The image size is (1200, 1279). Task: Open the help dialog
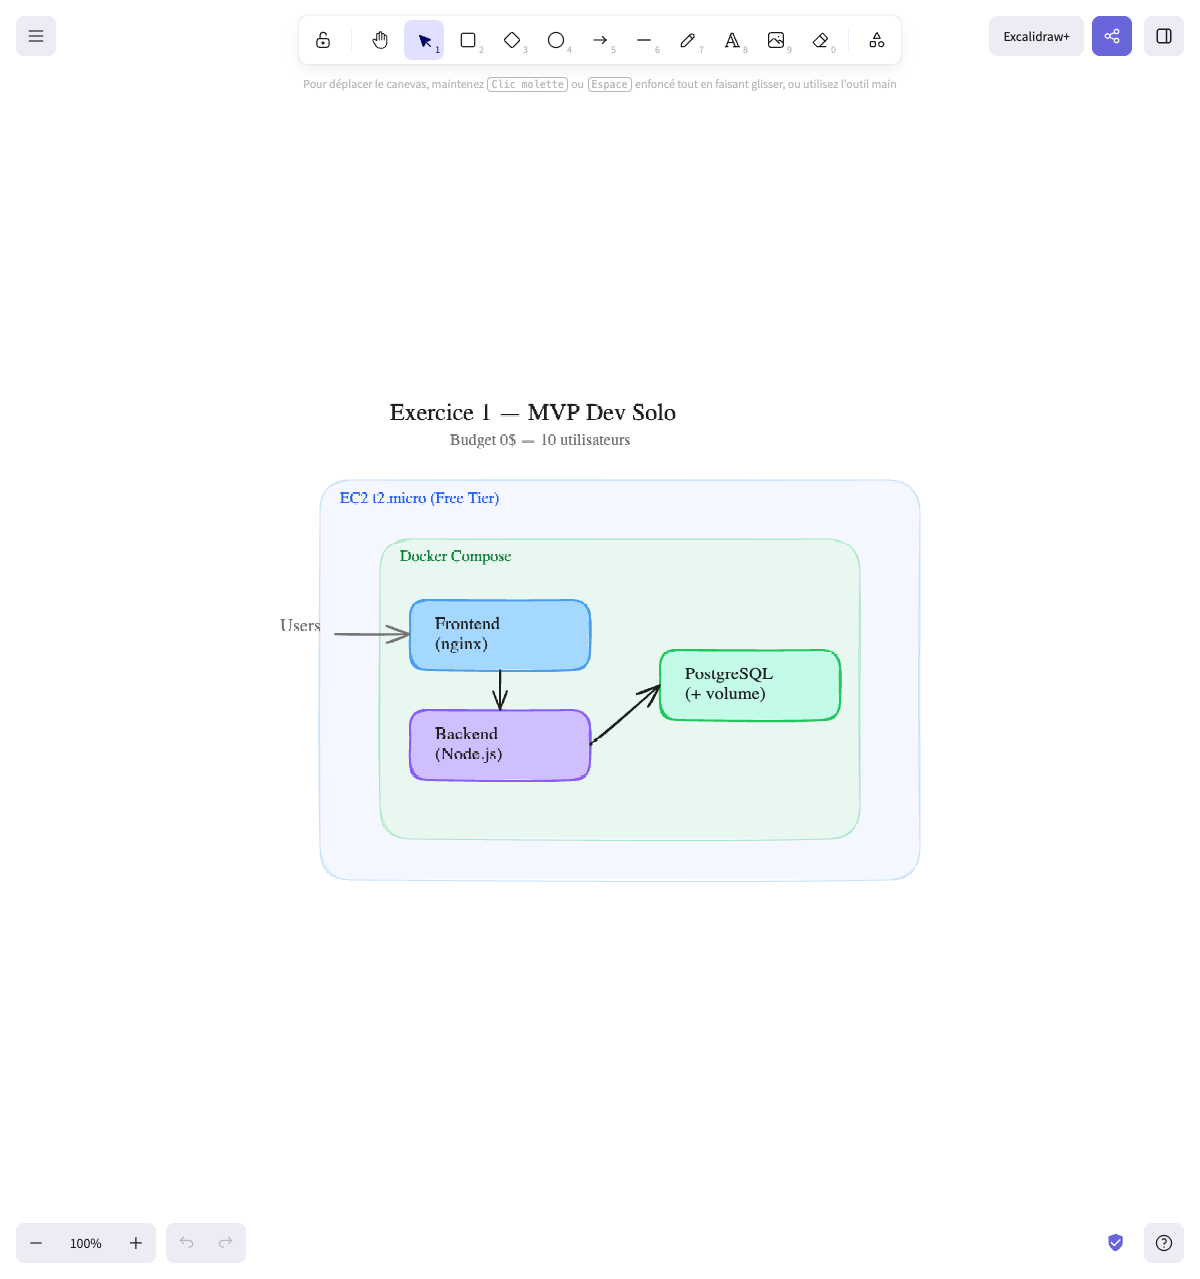click(x=1164, y=1243)
